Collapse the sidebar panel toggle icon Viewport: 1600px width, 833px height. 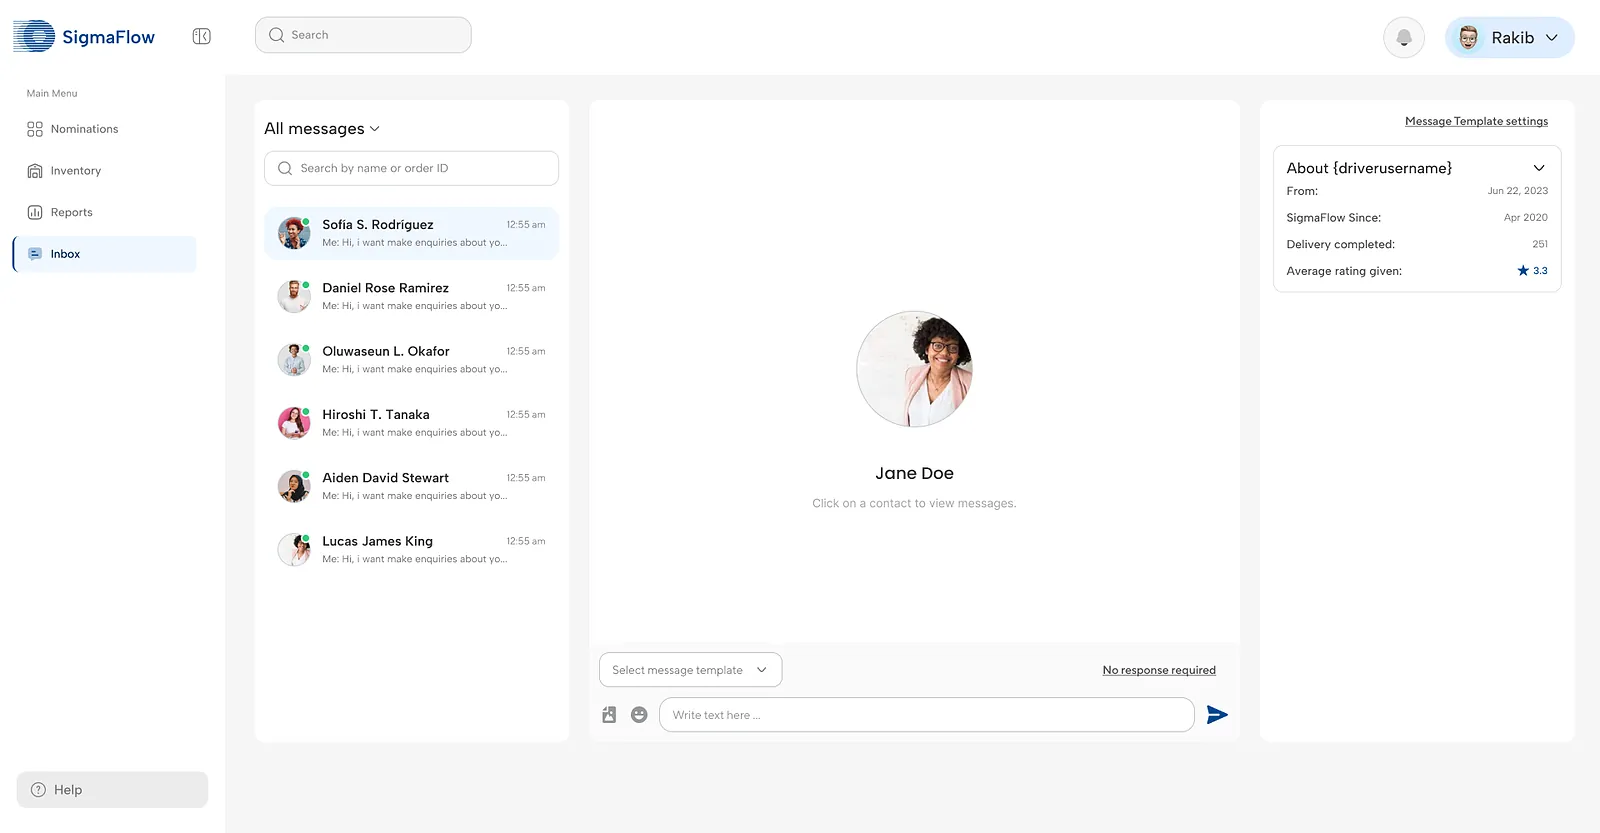pyautogui.click(x=201, y=37)
